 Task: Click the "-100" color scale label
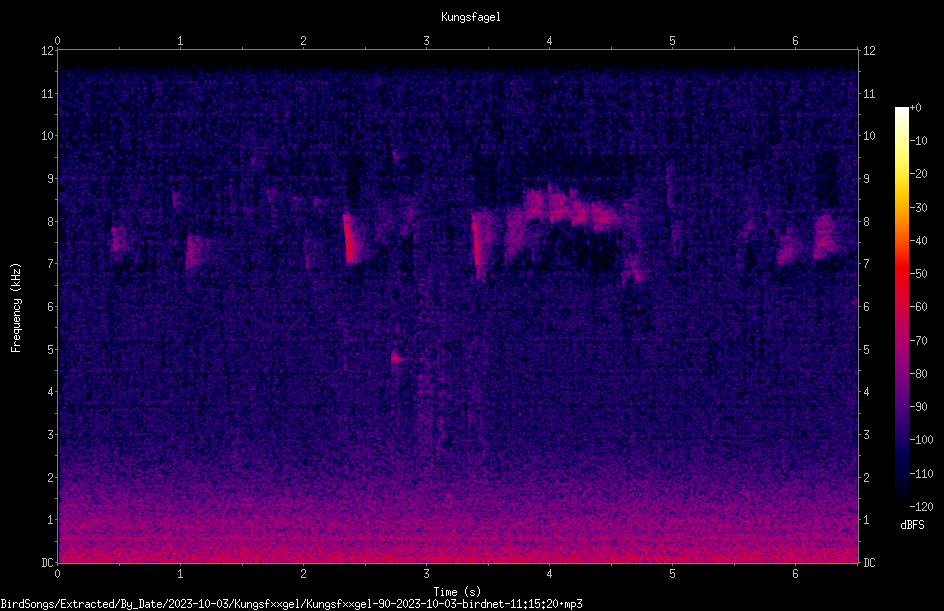coord(921,440)
